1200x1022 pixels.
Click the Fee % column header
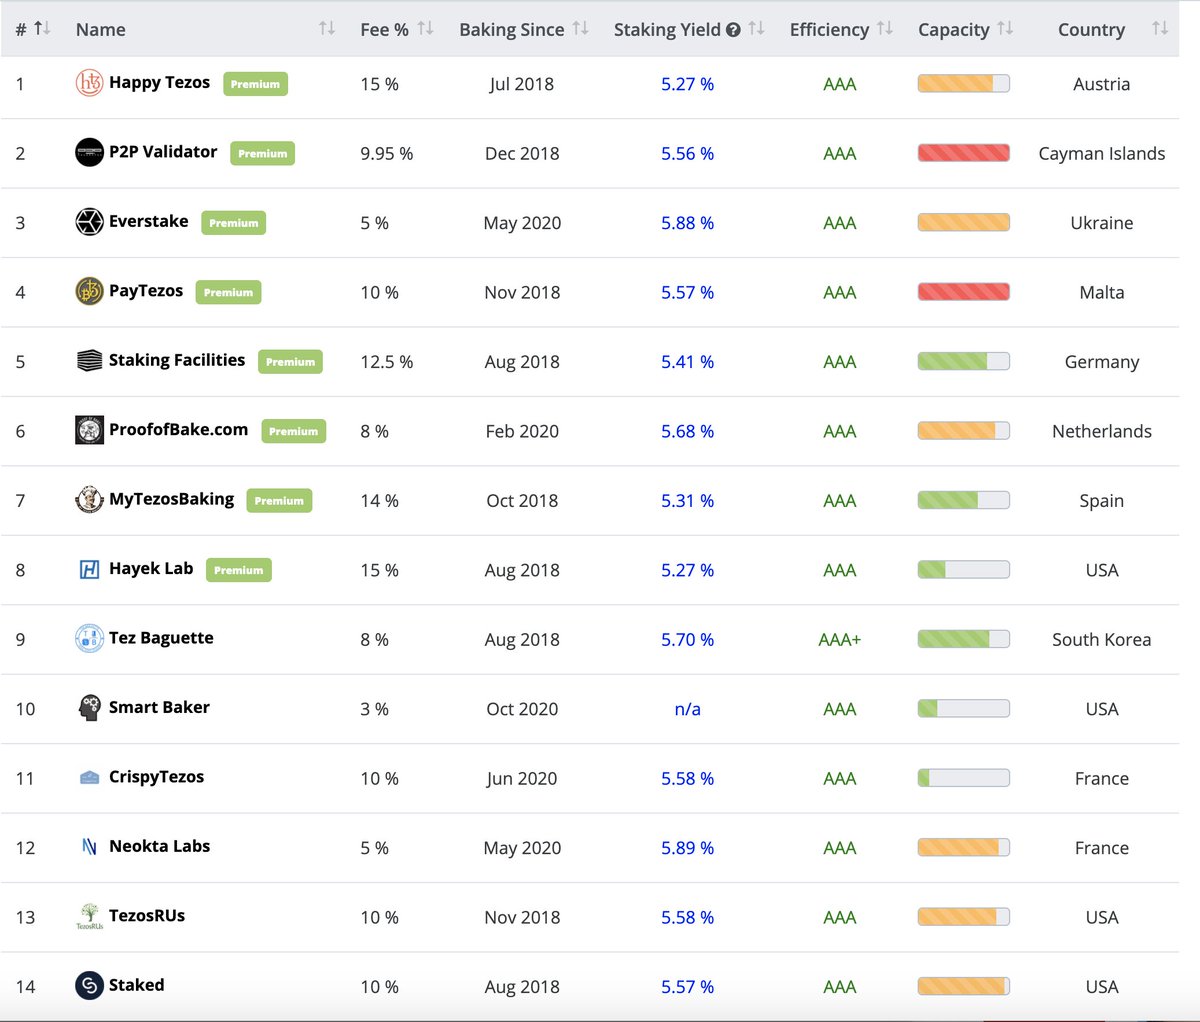(385, 30)
